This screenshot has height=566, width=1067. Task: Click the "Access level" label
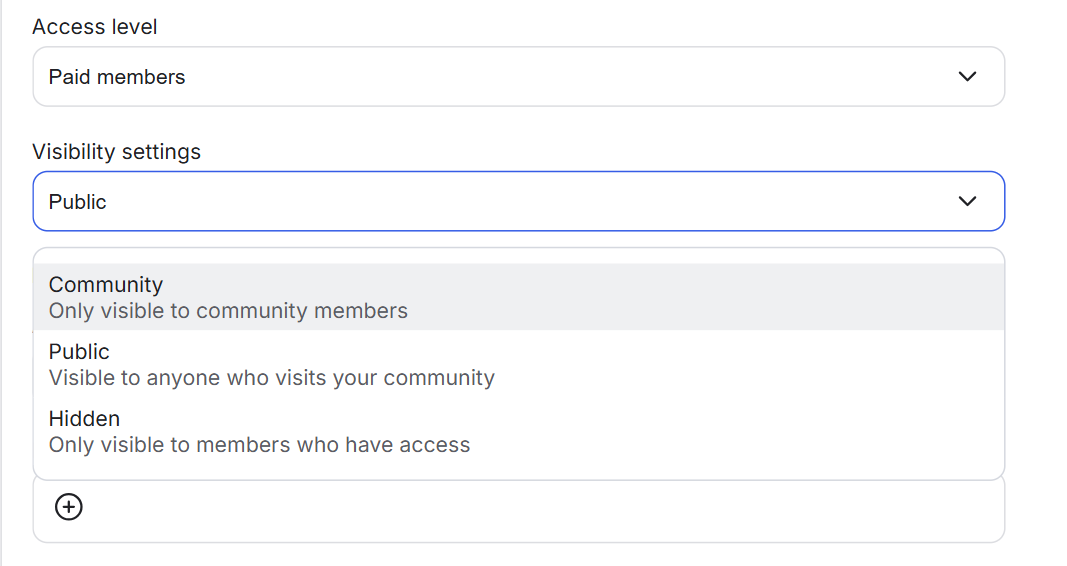pos(95,27)
